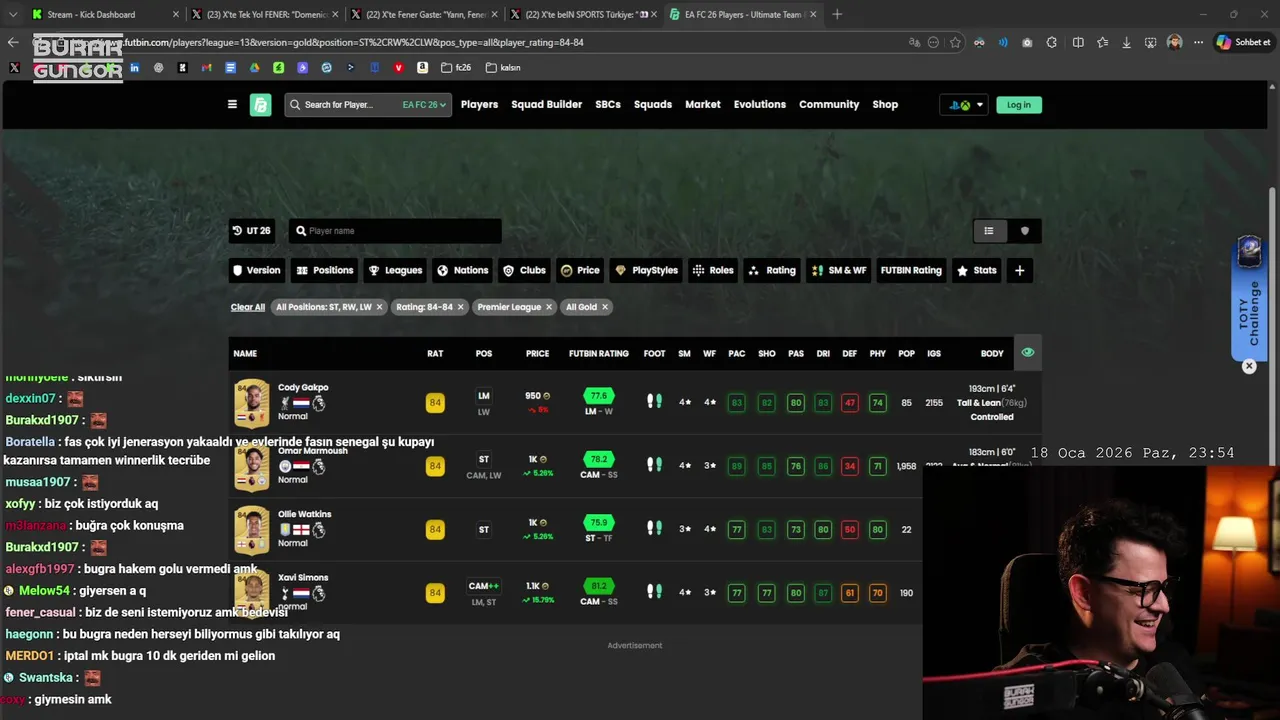Open the Squad Builder menu
The width and height of the screenshot is (1280, 720).
546,105
